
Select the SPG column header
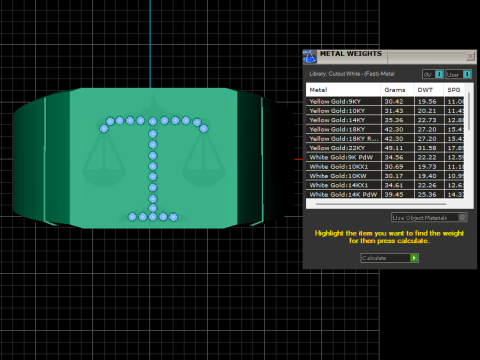pyautogui.click(x=454, y=90)
